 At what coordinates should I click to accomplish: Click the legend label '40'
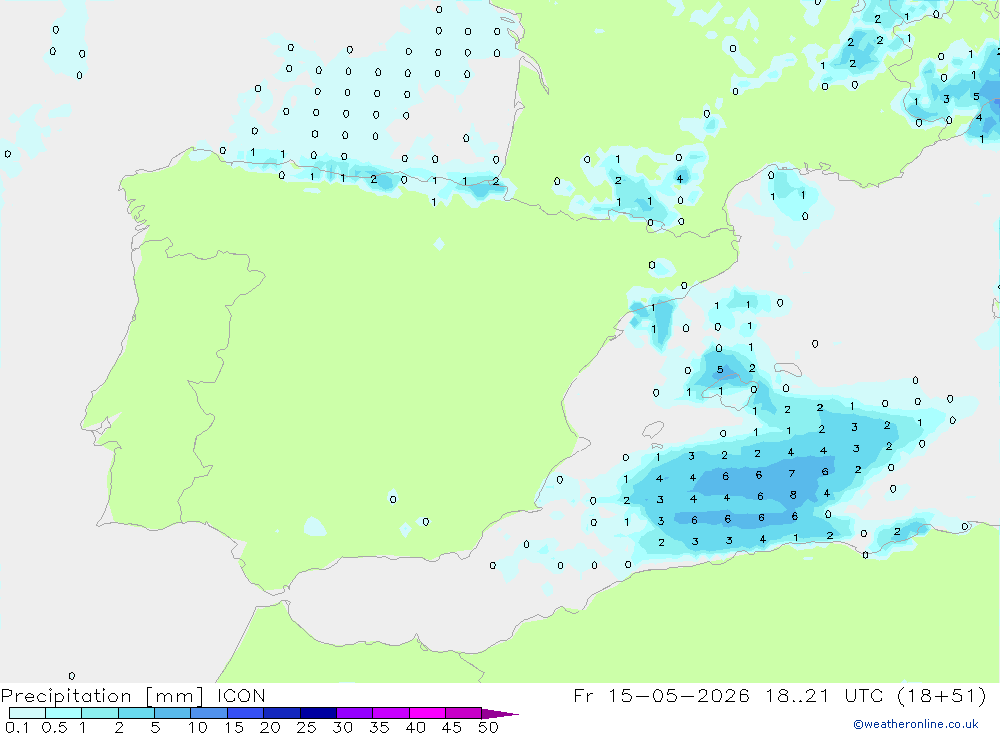coord(415,727)
